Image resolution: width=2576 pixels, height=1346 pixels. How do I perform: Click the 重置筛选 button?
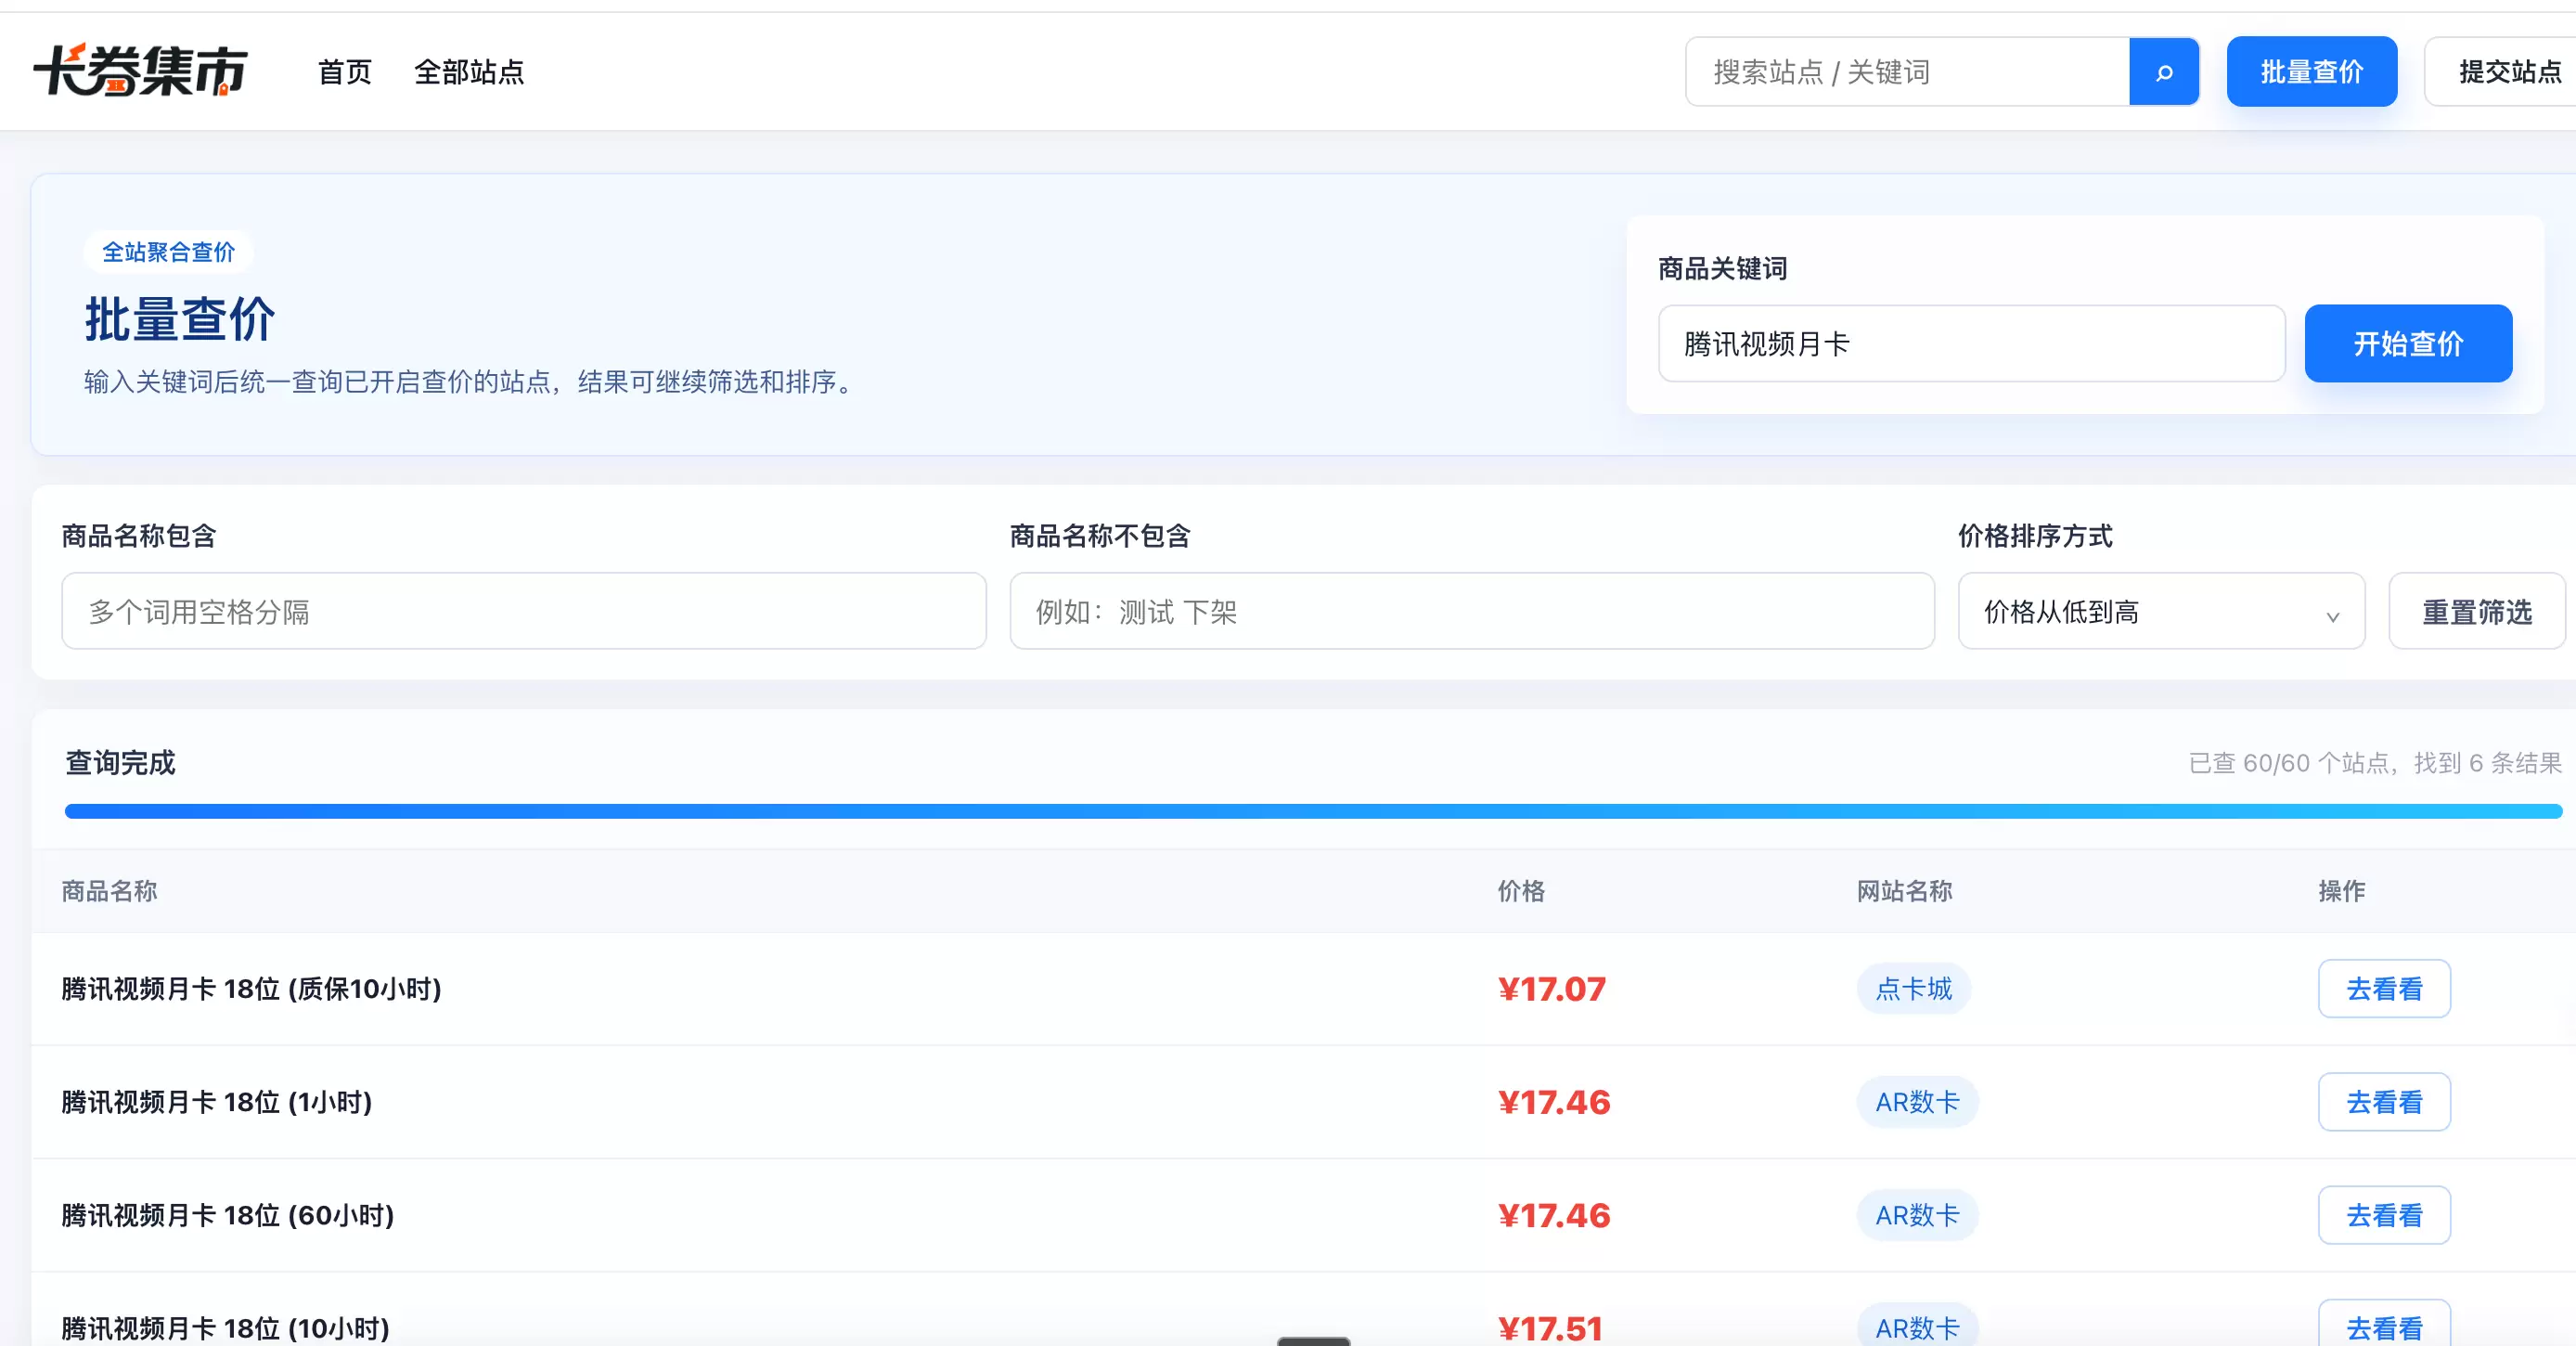2477,611
